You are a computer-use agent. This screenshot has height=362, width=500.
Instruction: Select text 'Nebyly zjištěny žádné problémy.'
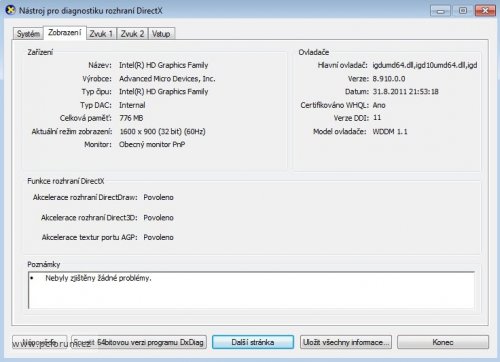point(98,278)
